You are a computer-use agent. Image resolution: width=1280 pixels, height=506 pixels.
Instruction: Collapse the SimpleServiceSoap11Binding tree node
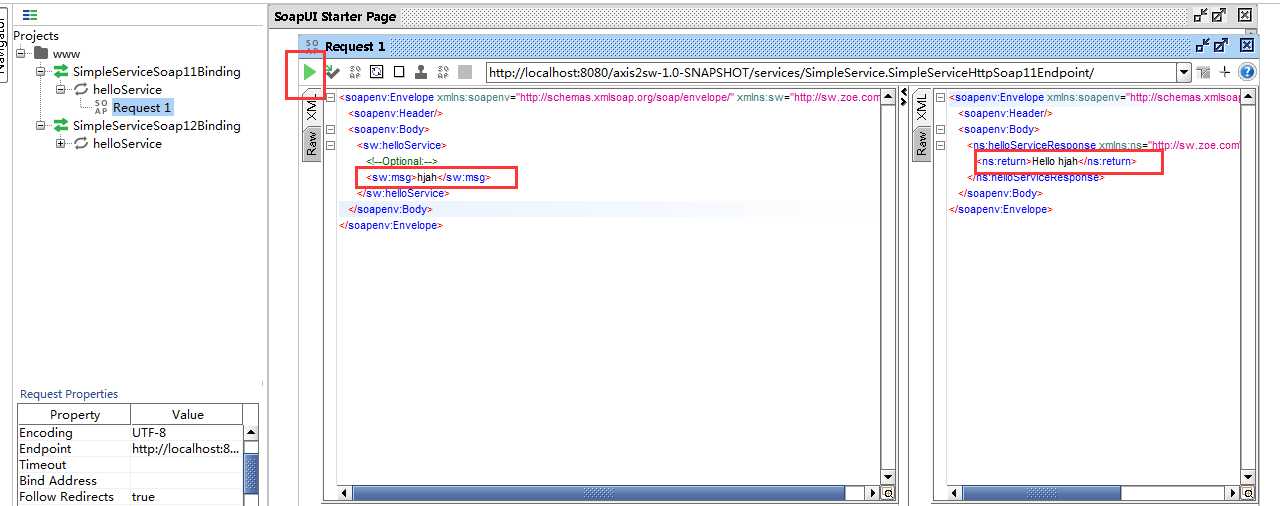pos(41,71)
